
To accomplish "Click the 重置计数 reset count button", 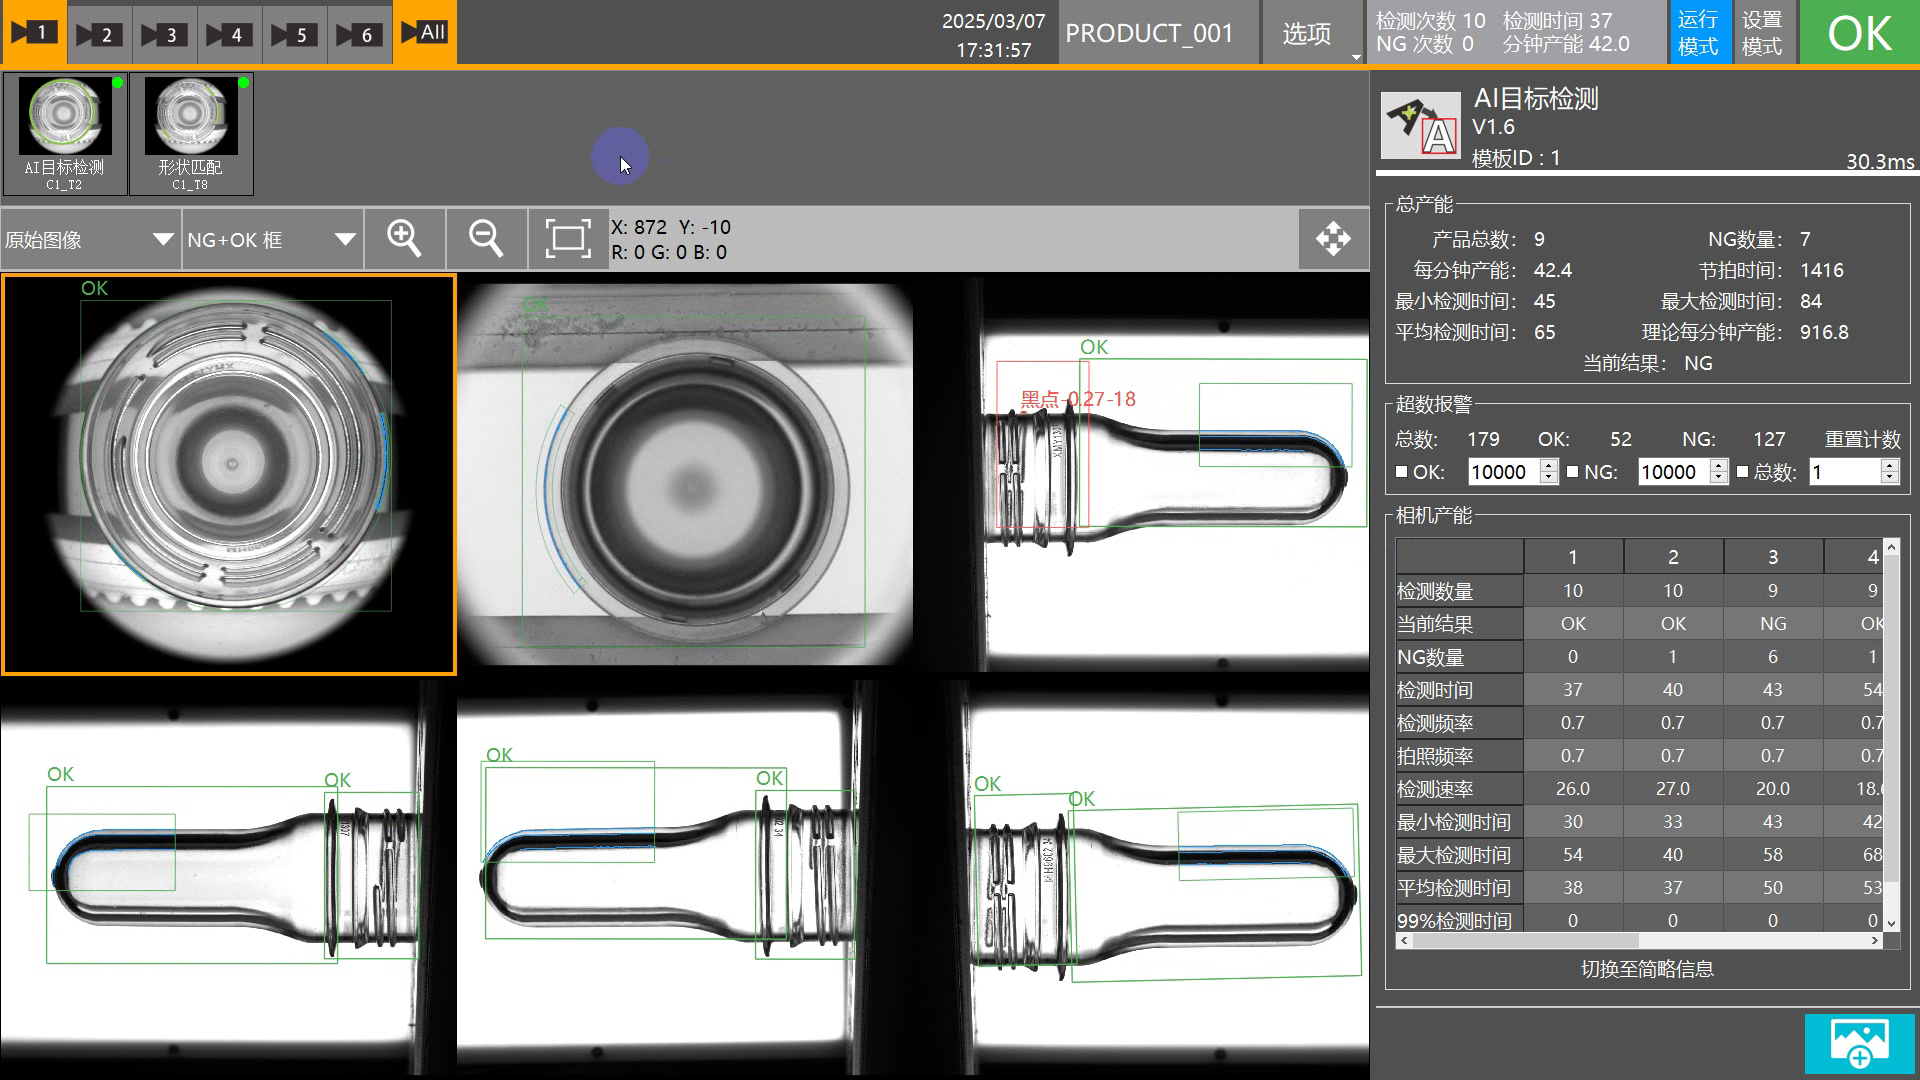I will (x=1862, y=440).
